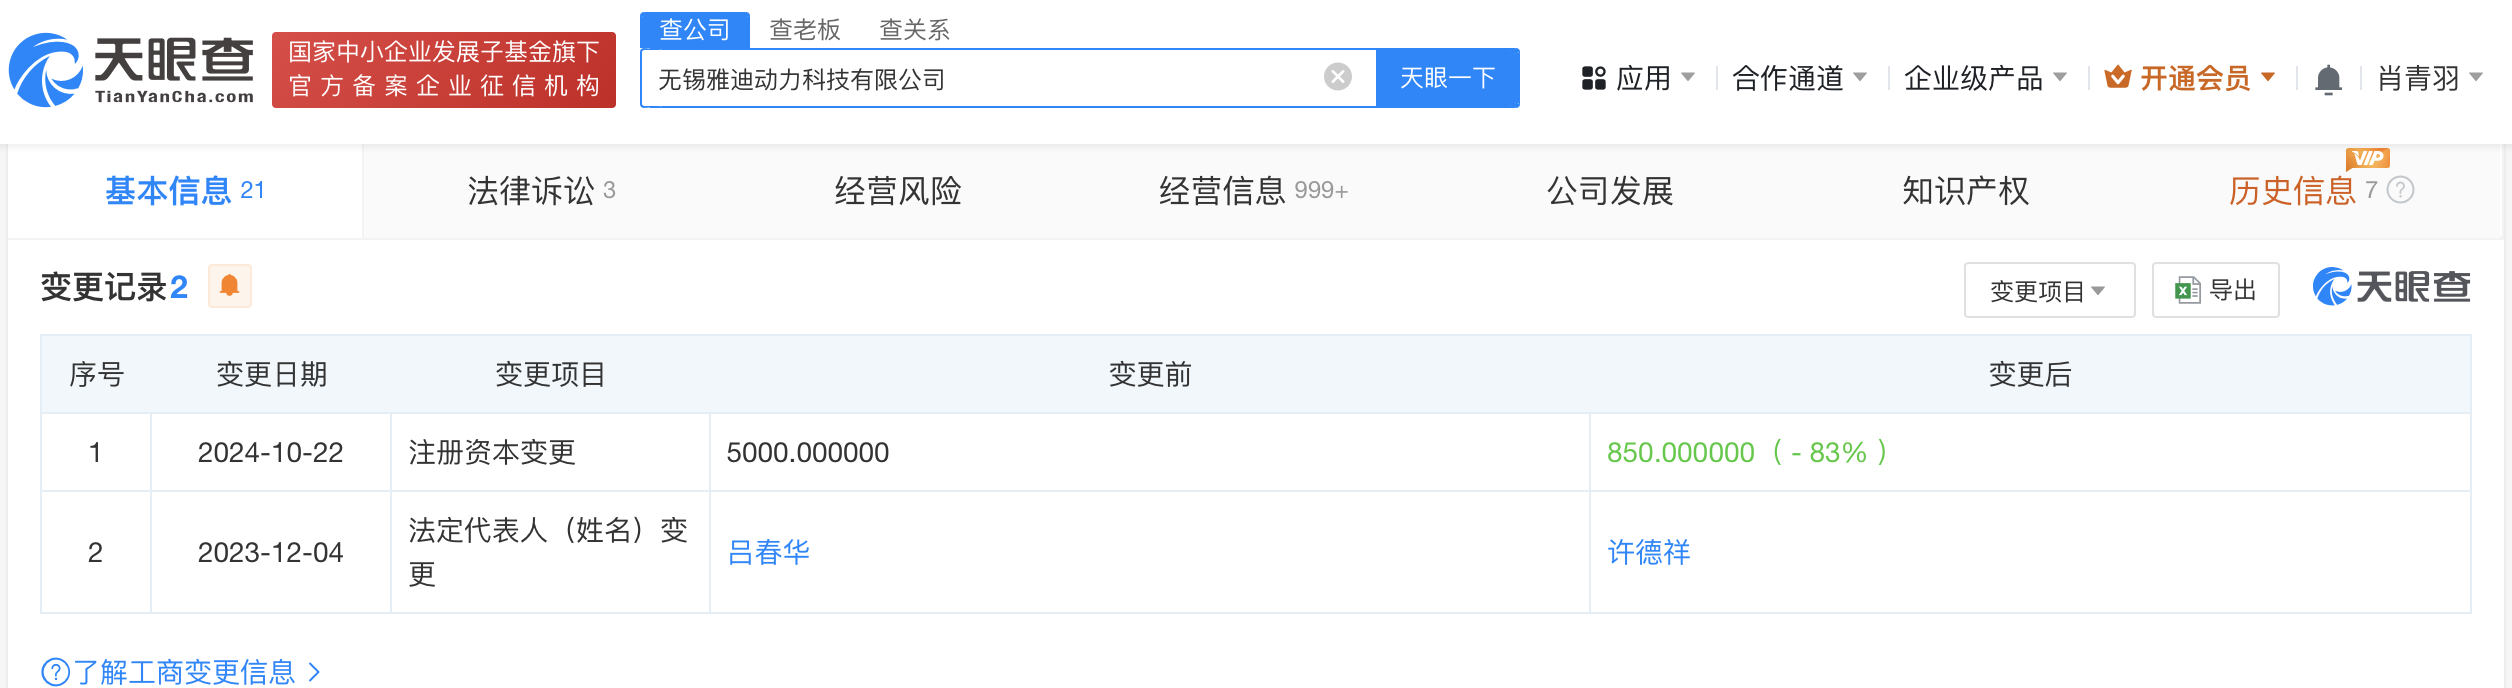Clear the search box text

tap(1337, 77)
